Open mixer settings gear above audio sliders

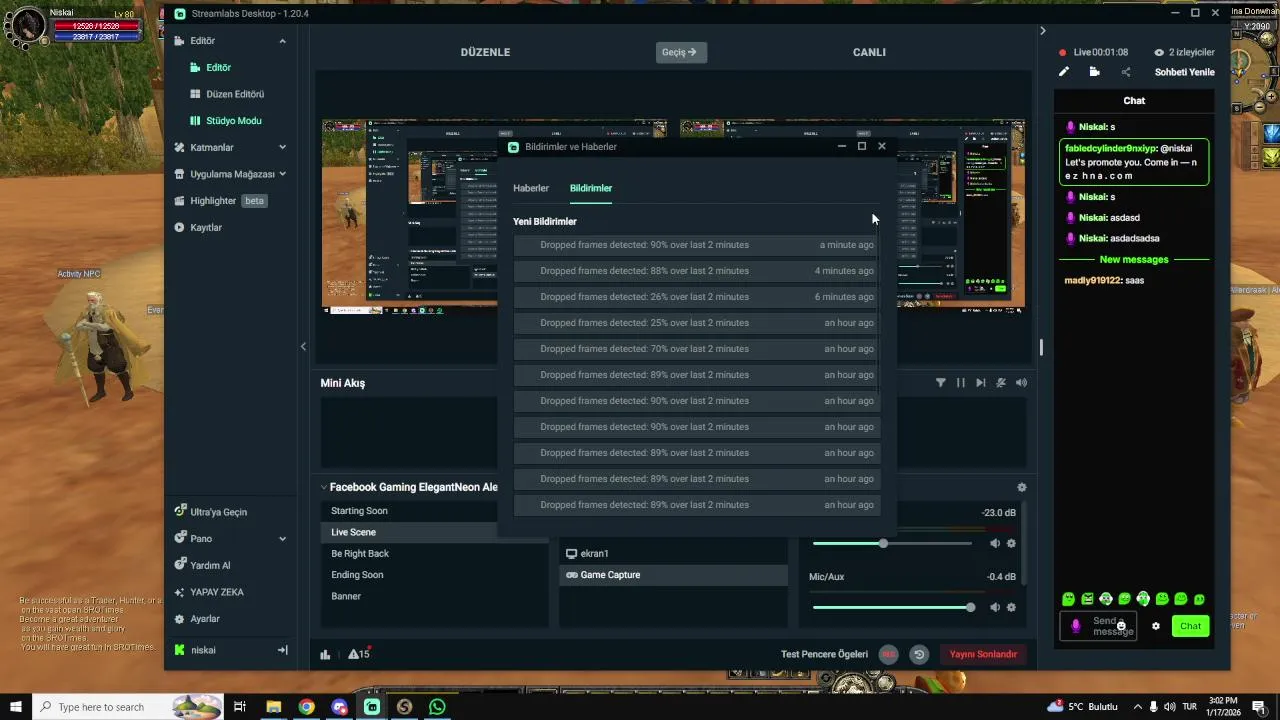(x=1021, y=487)
